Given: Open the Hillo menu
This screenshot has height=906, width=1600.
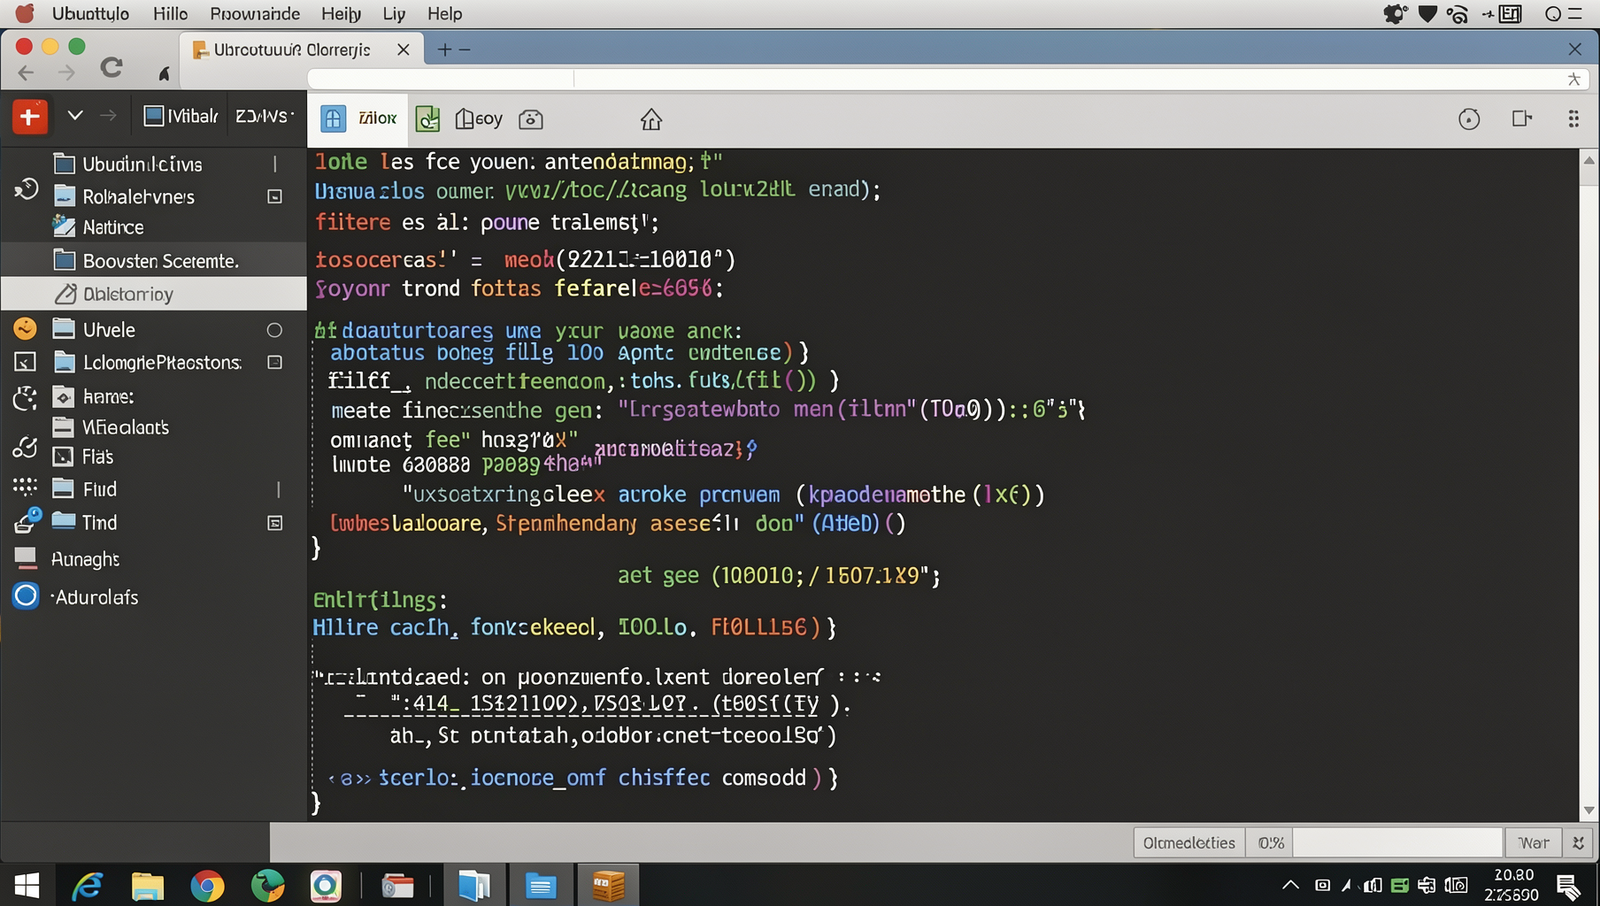Looking at the screenshot, I should click(170, 14).
